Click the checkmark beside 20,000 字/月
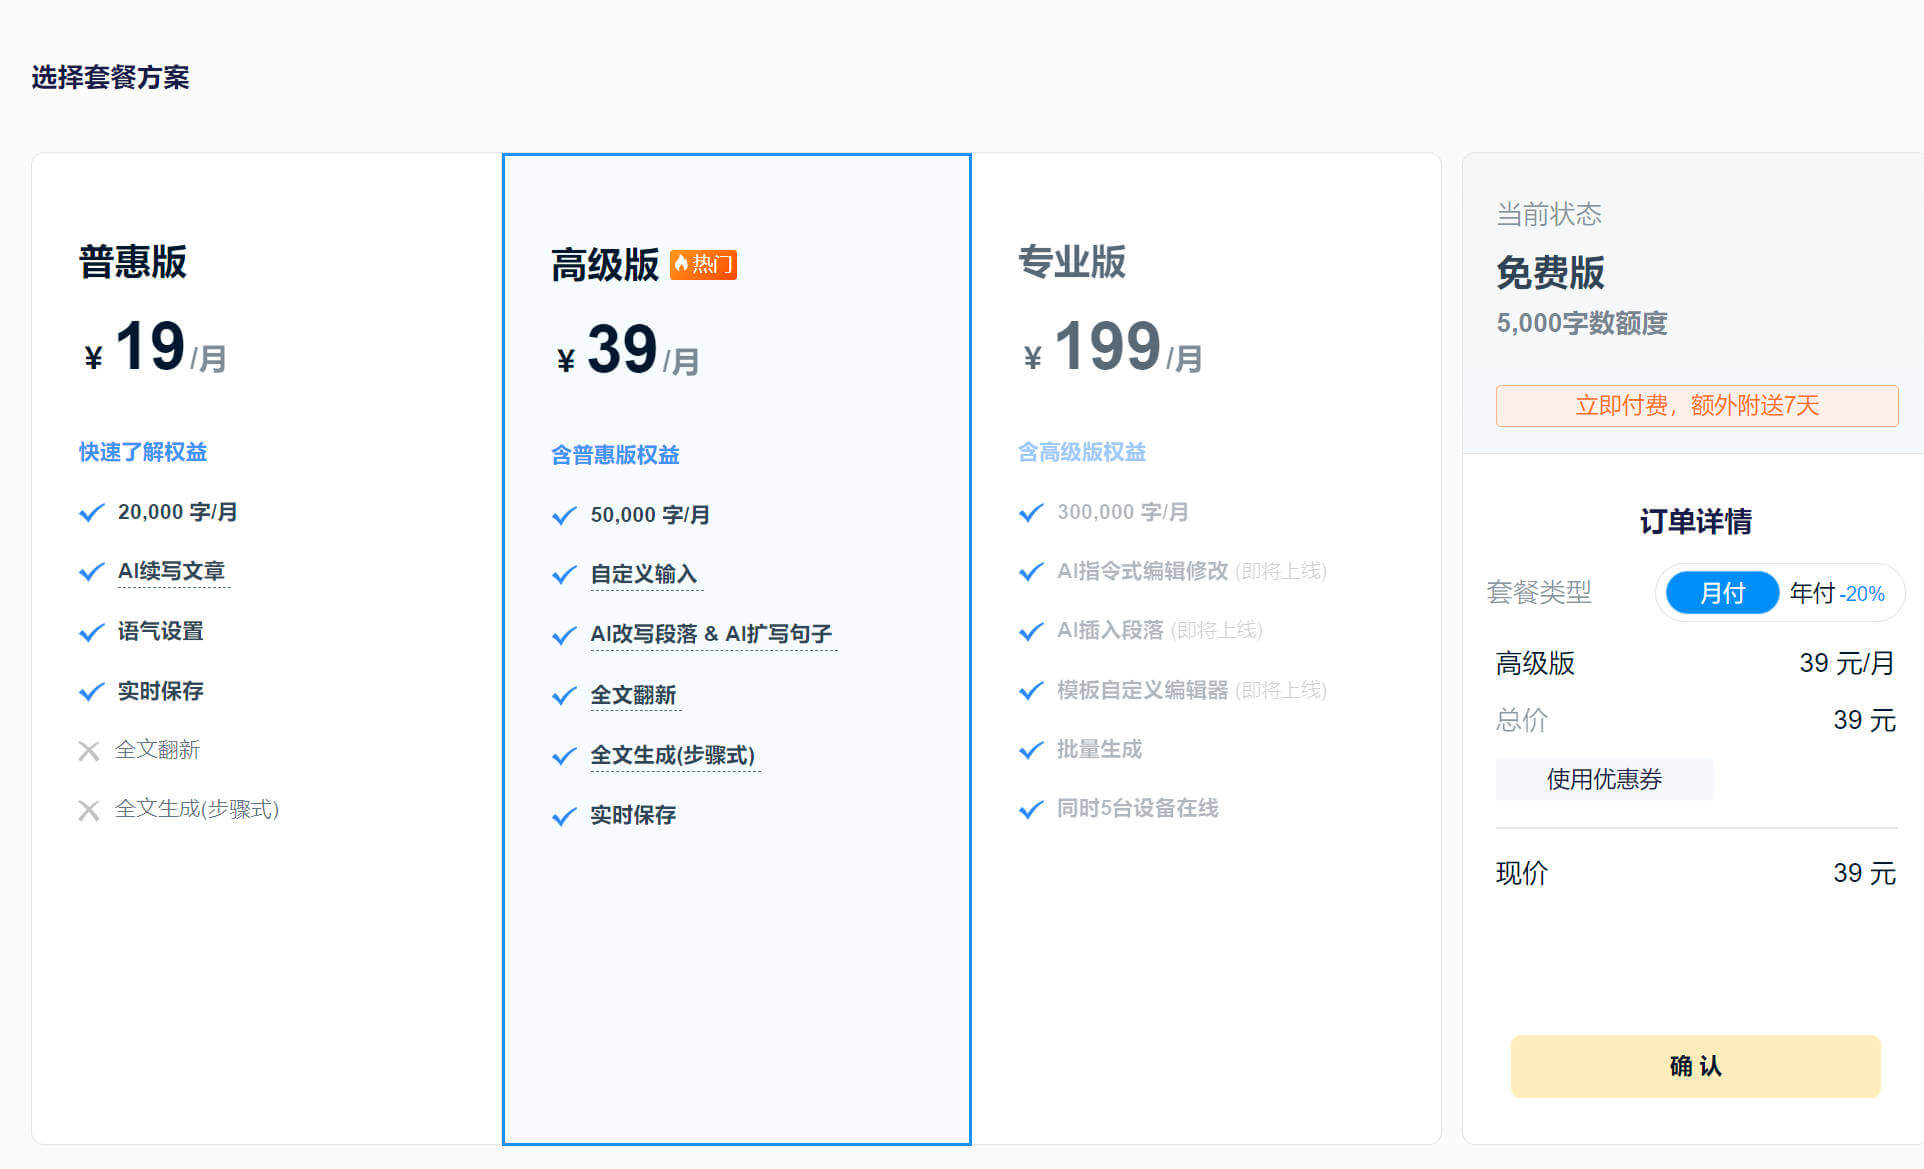Viewport: 1924px width, 1169px height. point(91,513)
